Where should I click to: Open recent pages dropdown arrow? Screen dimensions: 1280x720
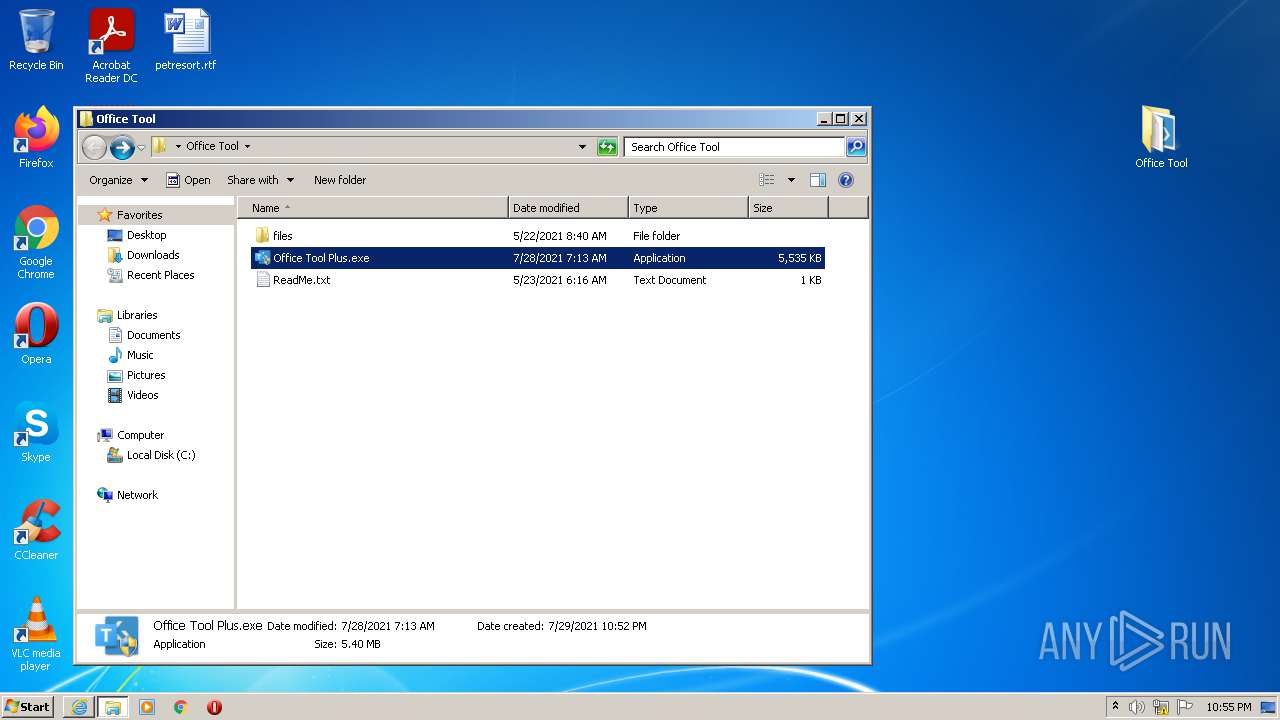(x=141, y=147)
